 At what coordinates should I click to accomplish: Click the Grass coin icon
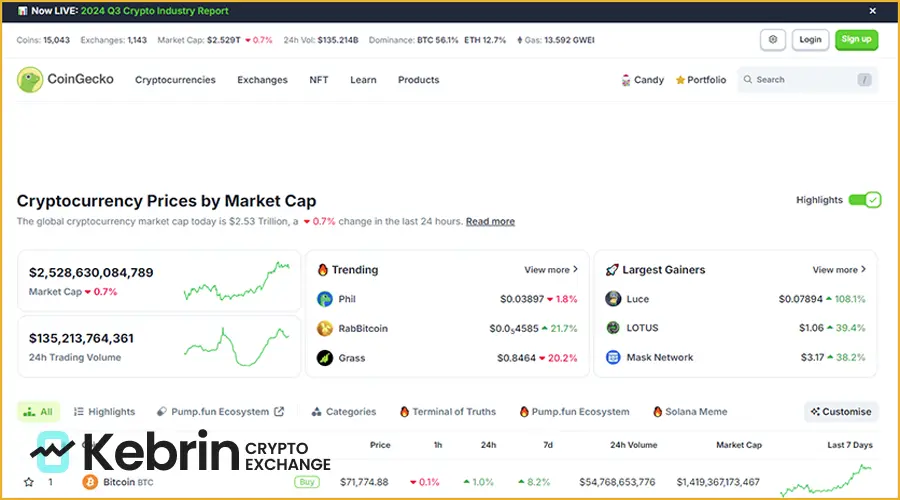click(325, 358)
